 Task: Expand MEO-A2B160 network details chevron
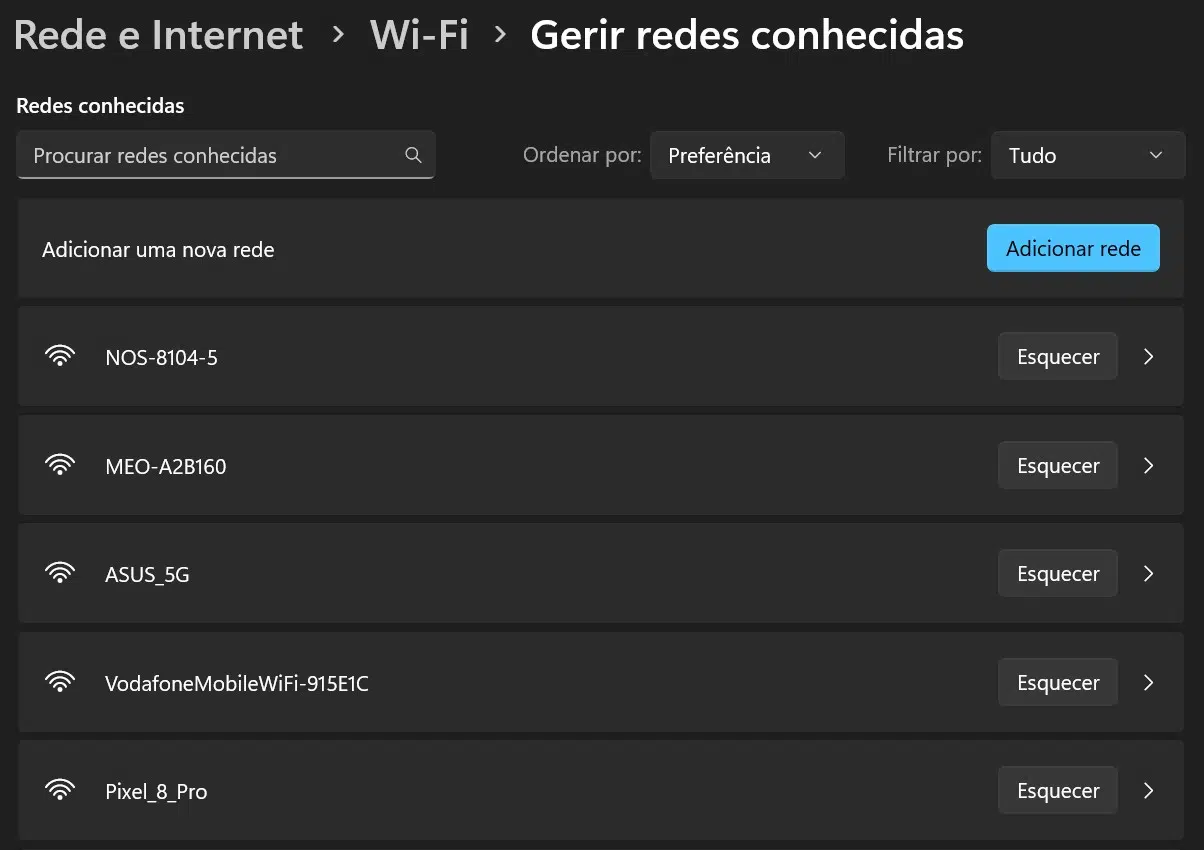tap(1149, 466)
